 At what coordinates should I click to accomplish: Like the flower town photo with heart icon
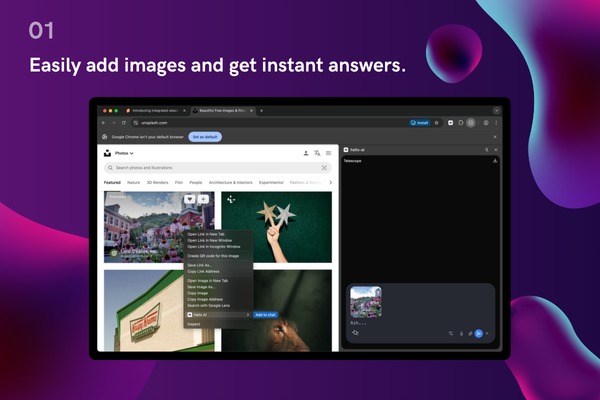pyautogui.click(x=190, y=199)
